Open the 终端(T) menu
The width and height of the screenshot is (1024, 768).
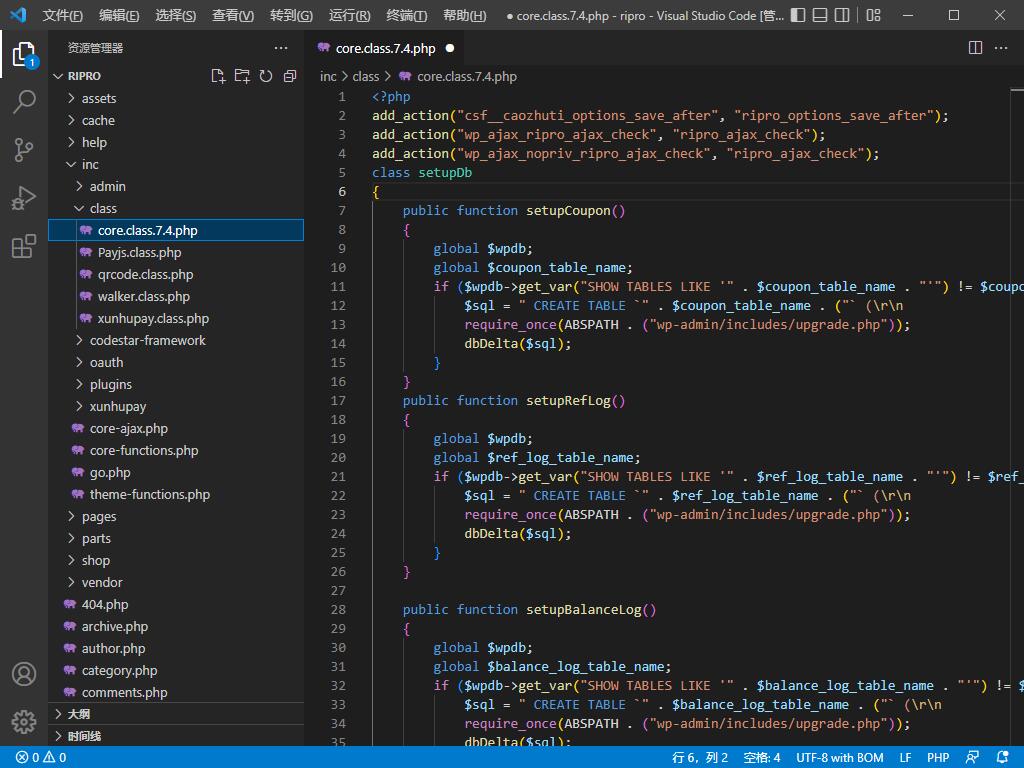406,16
